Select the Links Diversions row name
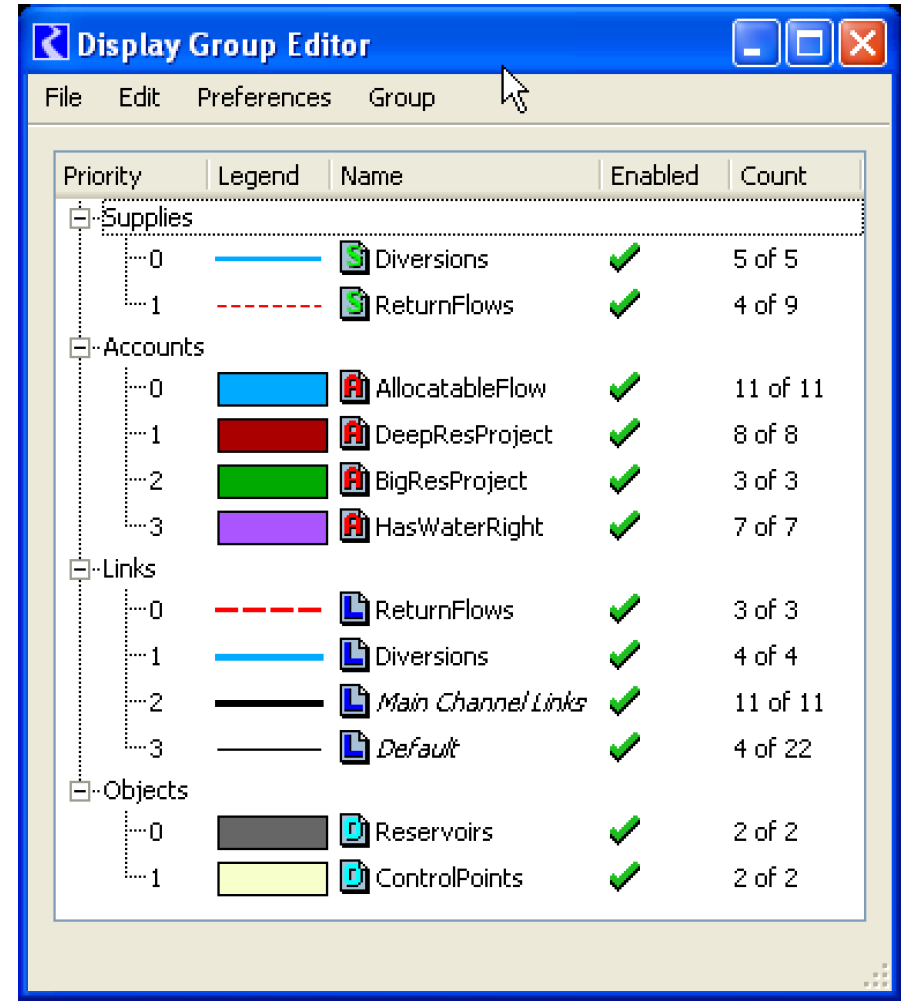The width and height of the screenshot is (909, 1008). (431, 657)
